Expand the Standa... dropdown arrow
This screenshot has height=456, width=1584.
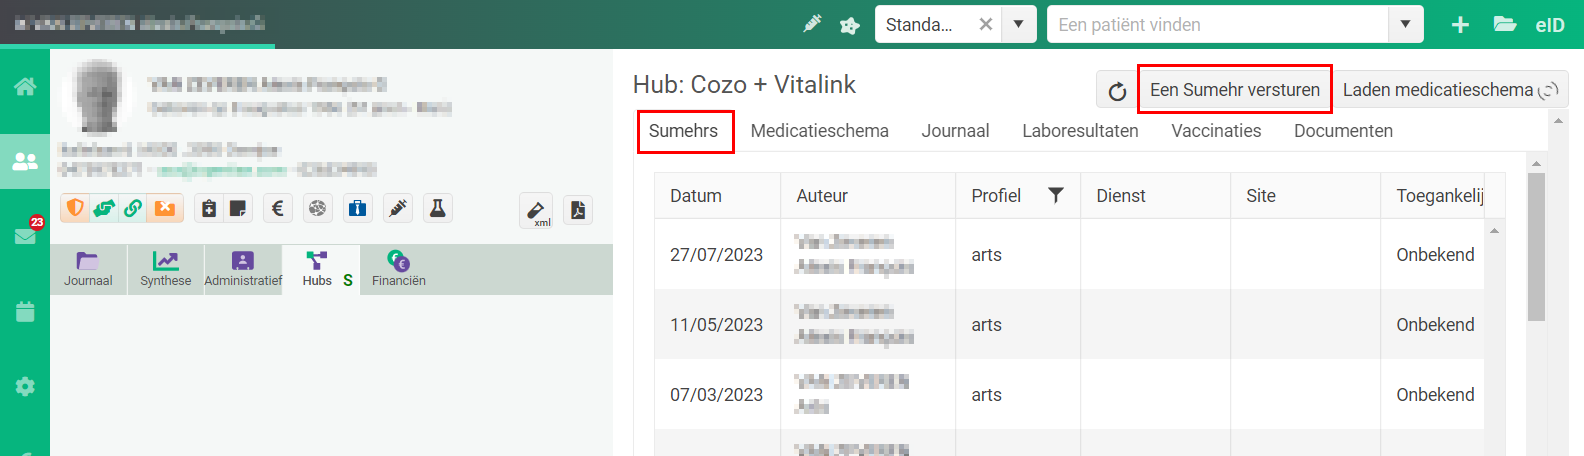[1018, 25]
